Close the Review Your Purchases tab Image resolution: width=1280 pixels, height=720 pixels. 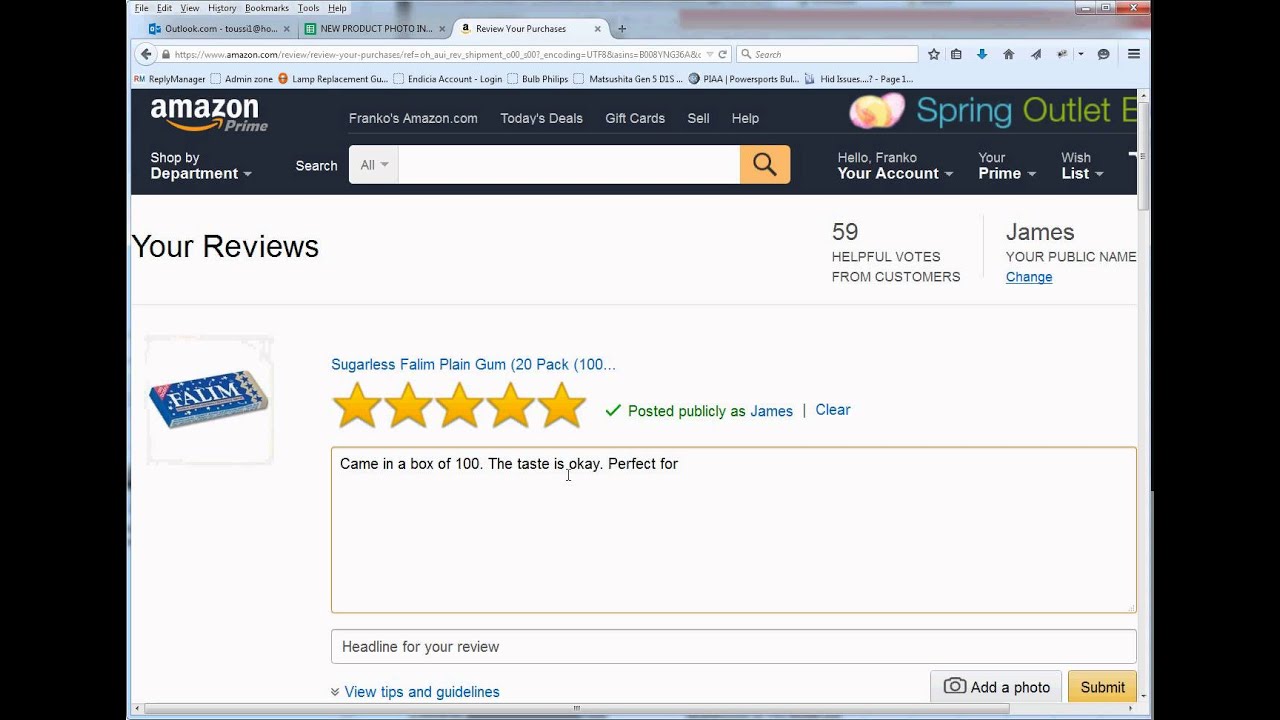point(597,29)
